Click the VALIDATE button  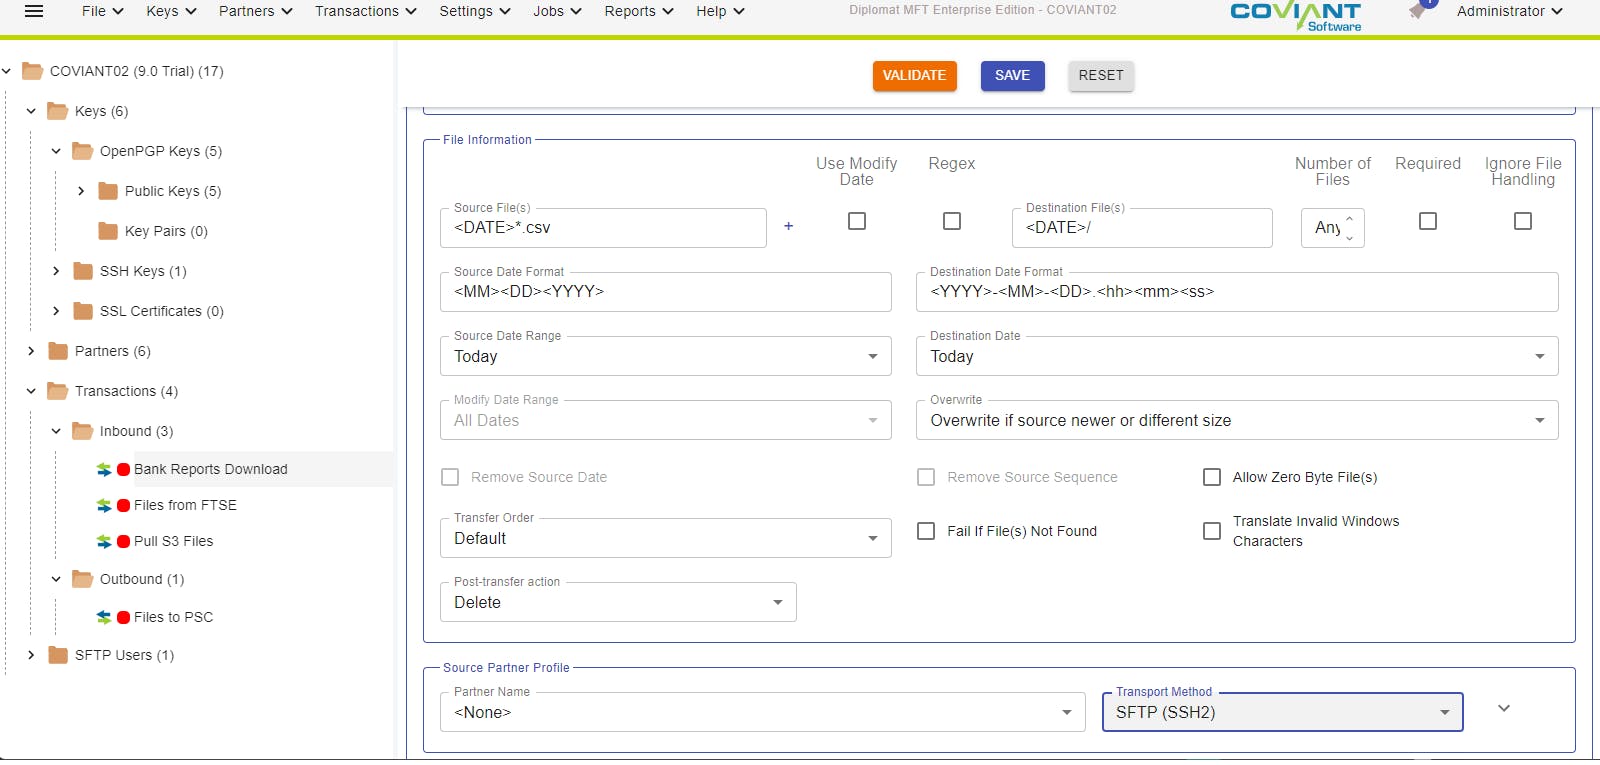[914, 76]
